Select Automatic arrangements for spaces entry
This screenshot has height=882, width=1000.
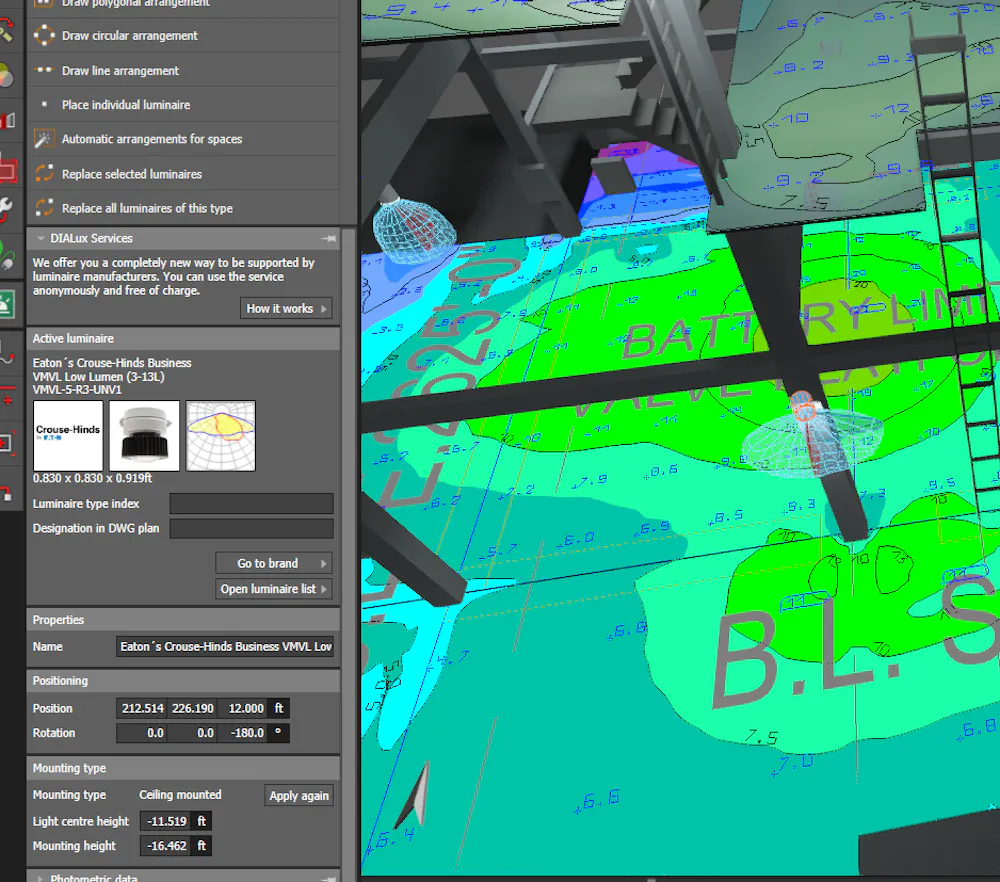coord(152,139)
